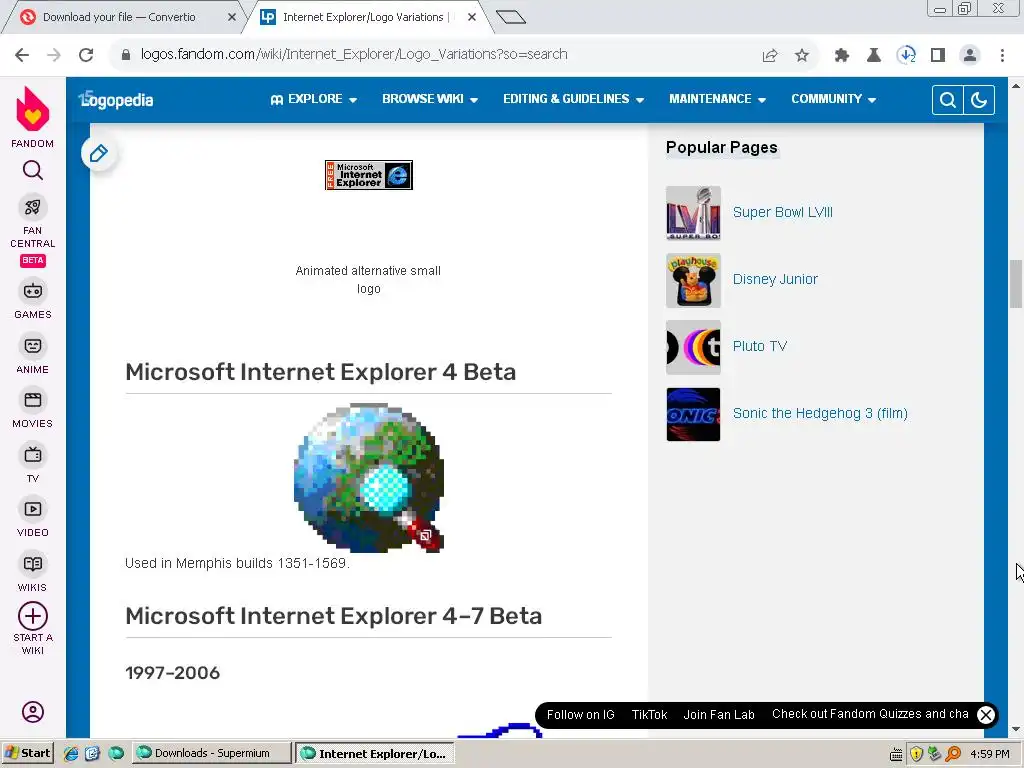Click the browser forward arrow

coord(54,55)
